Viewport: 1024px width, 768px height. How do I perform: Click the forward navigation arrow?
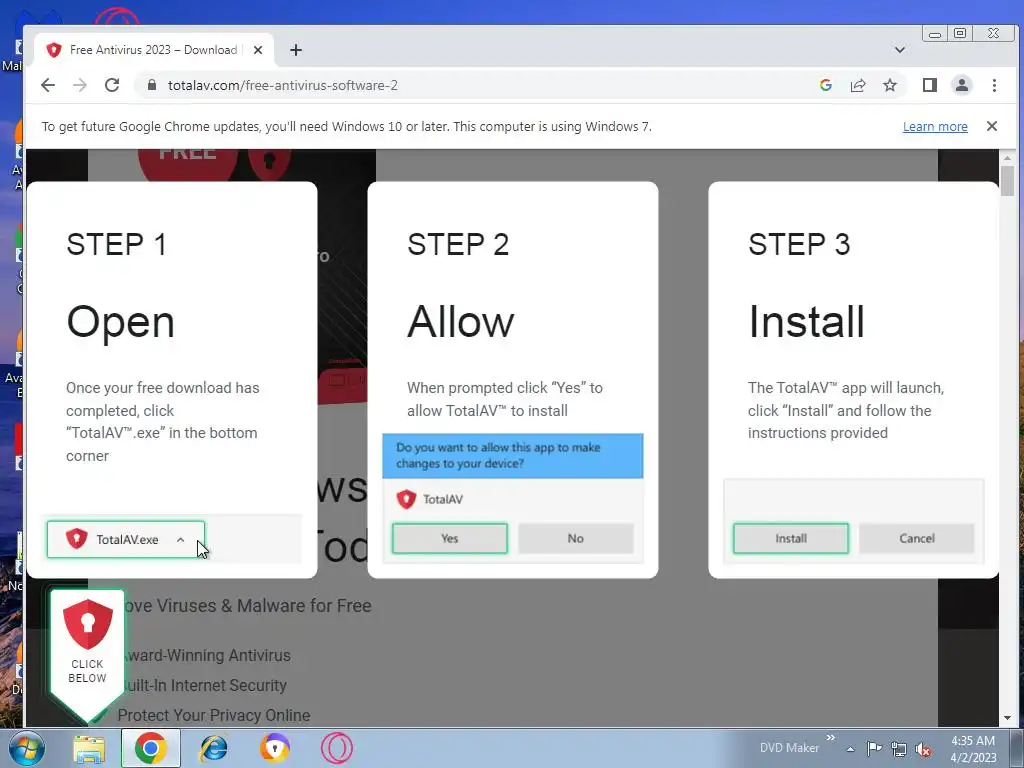(80, 86)
